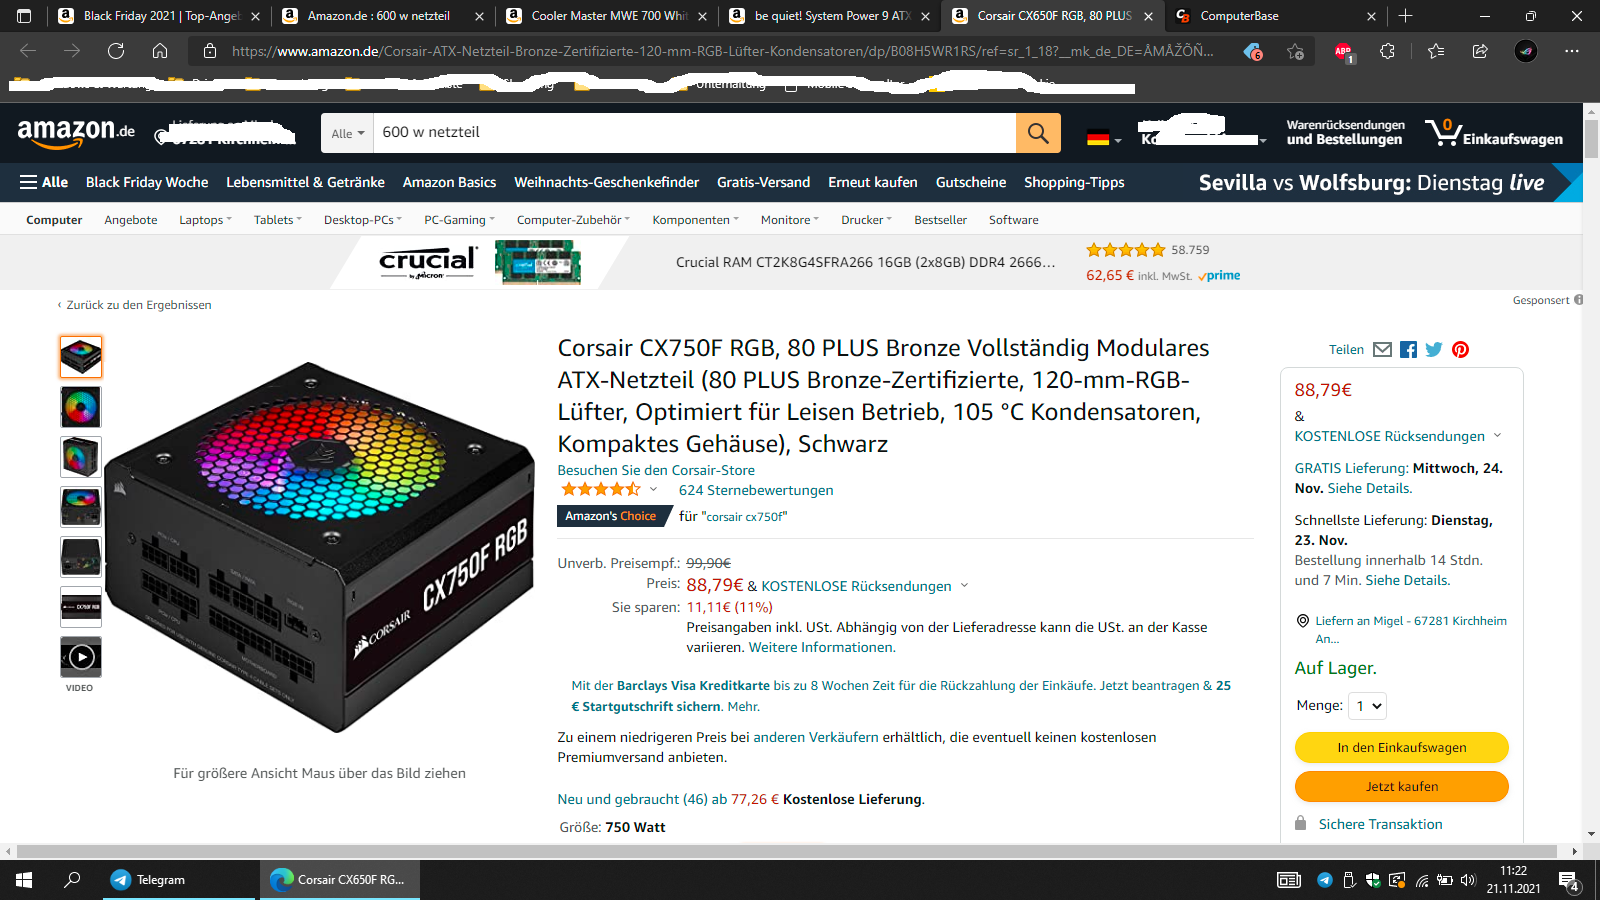Click the Jetzt kaufen button

point(1401,786)
